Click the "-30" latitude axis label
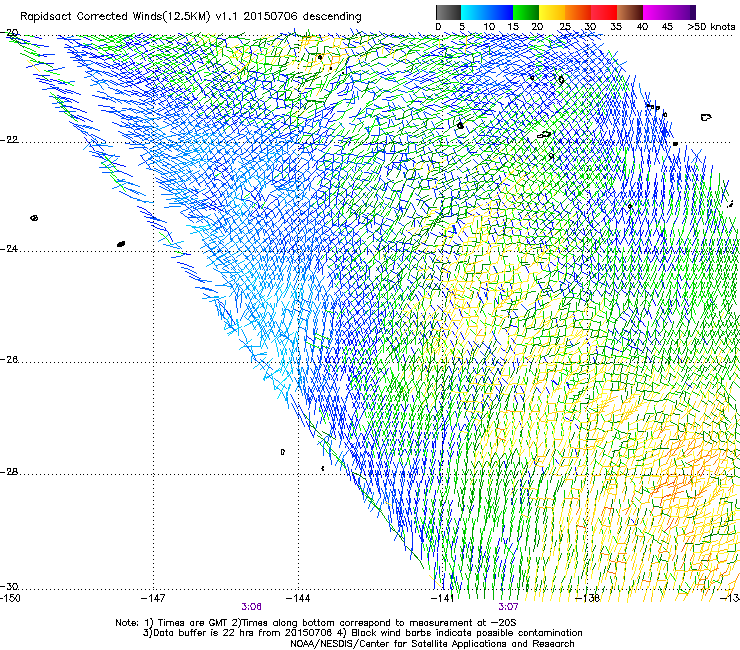The image size is (740, 650). tap(10, 586)
